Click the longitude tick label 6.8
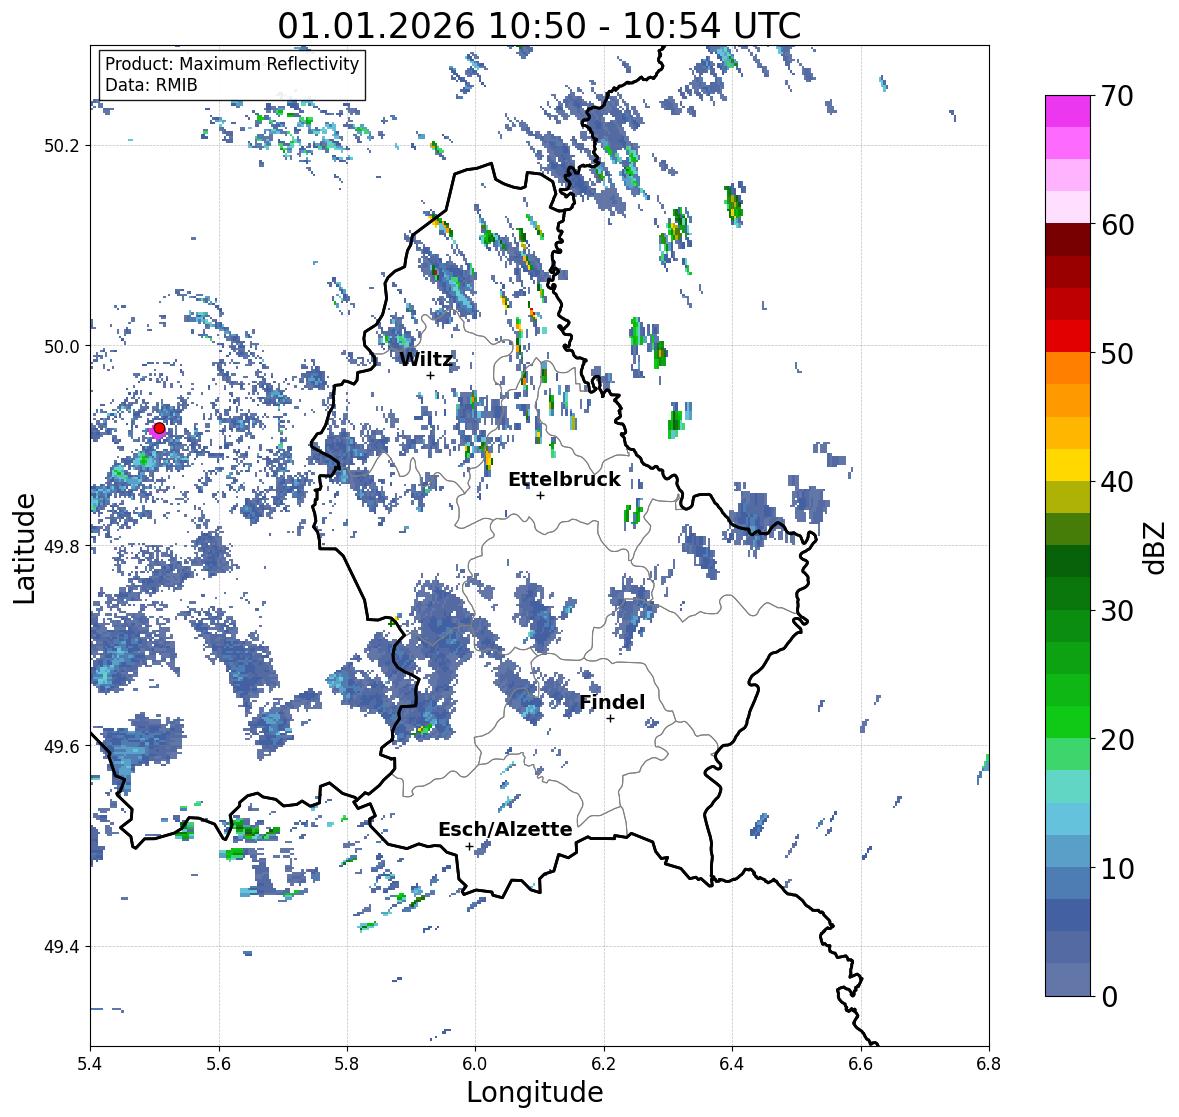Screen dimensions: 1179x1117 point(989,1064)
